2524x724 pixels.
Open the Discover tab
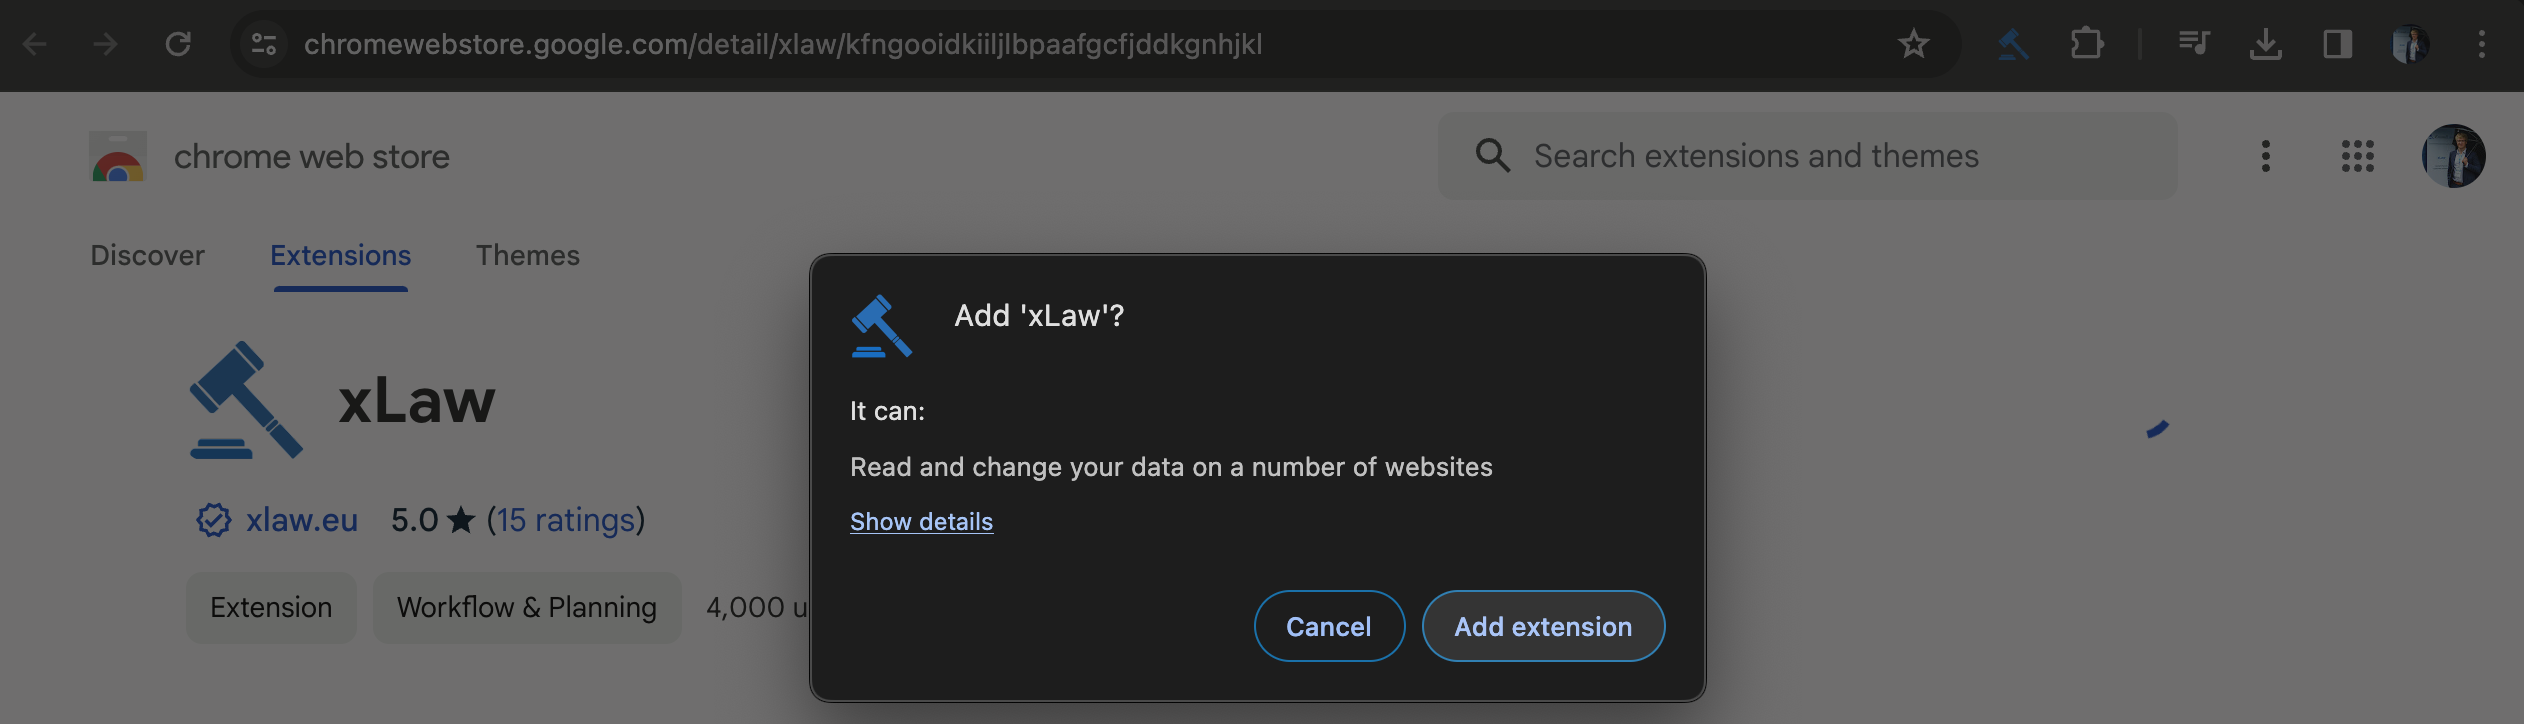click(146, 256)
